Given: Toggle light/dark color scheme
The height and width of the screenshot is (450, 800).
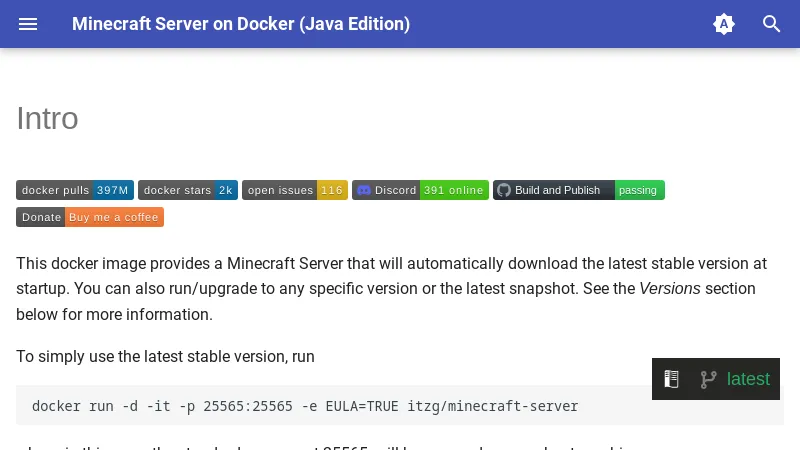Looking at the screenshot, I should click(724, 24).
